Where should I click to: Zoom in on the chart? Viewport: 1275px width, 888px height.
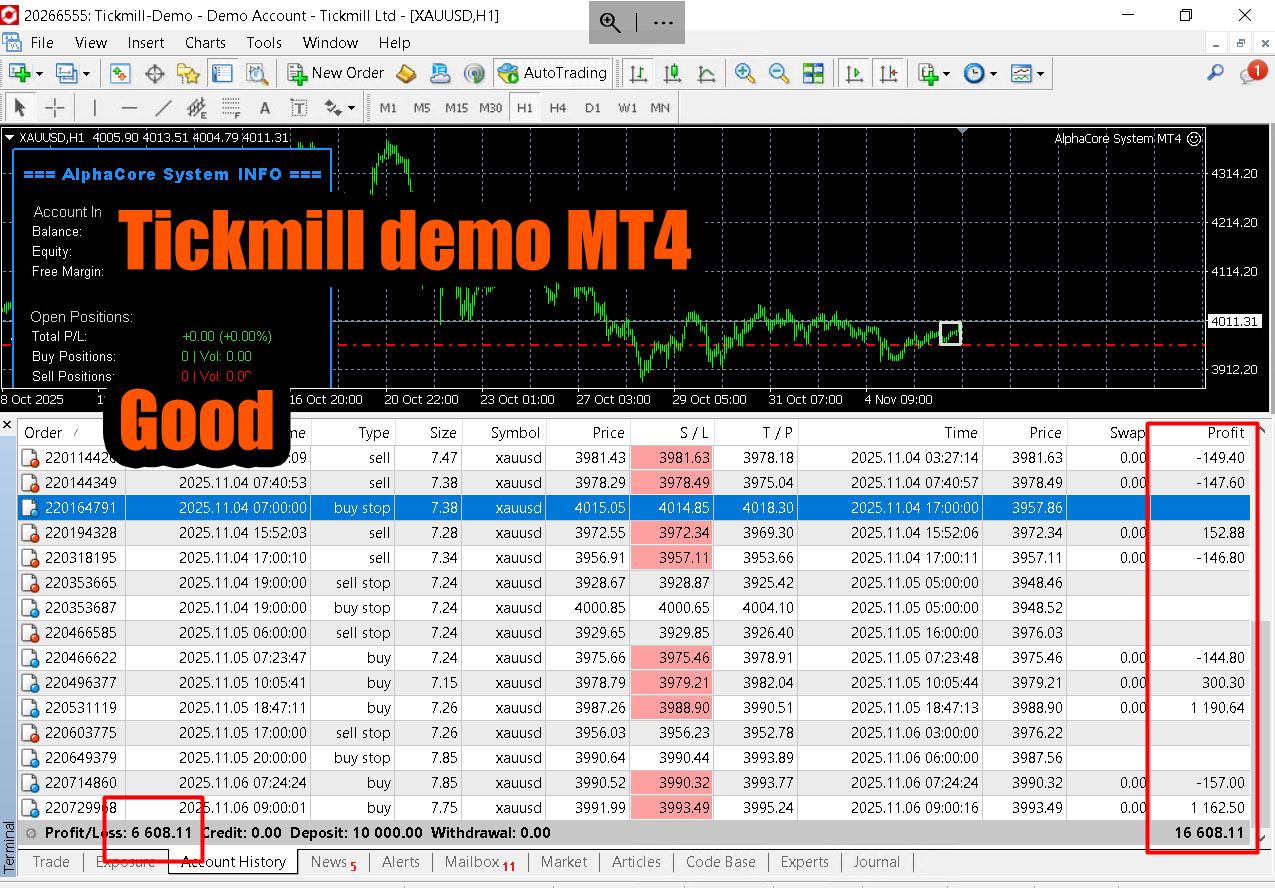tap(745, 73)
